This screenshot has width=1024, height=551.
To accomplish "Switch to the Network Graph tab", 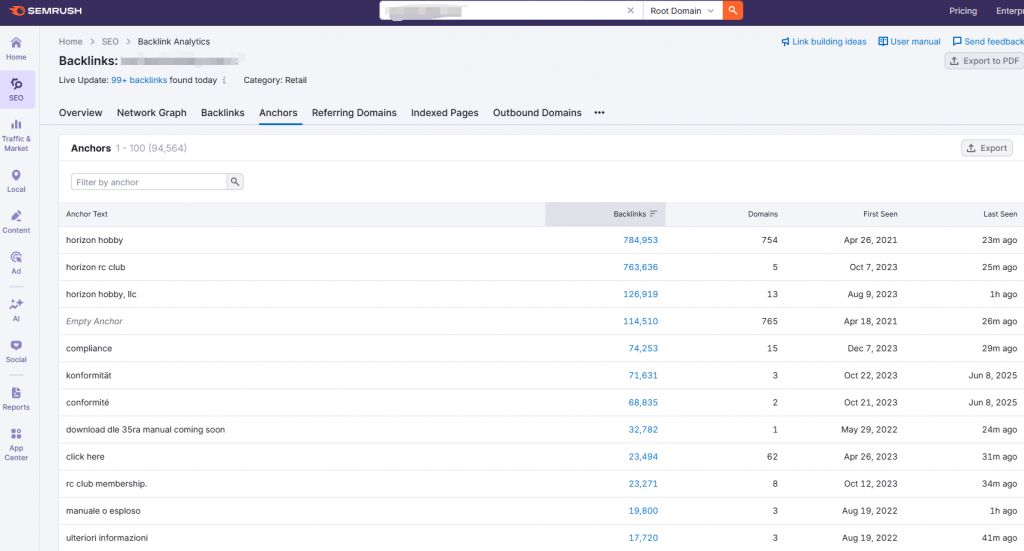I will click(x=152, y=112).
